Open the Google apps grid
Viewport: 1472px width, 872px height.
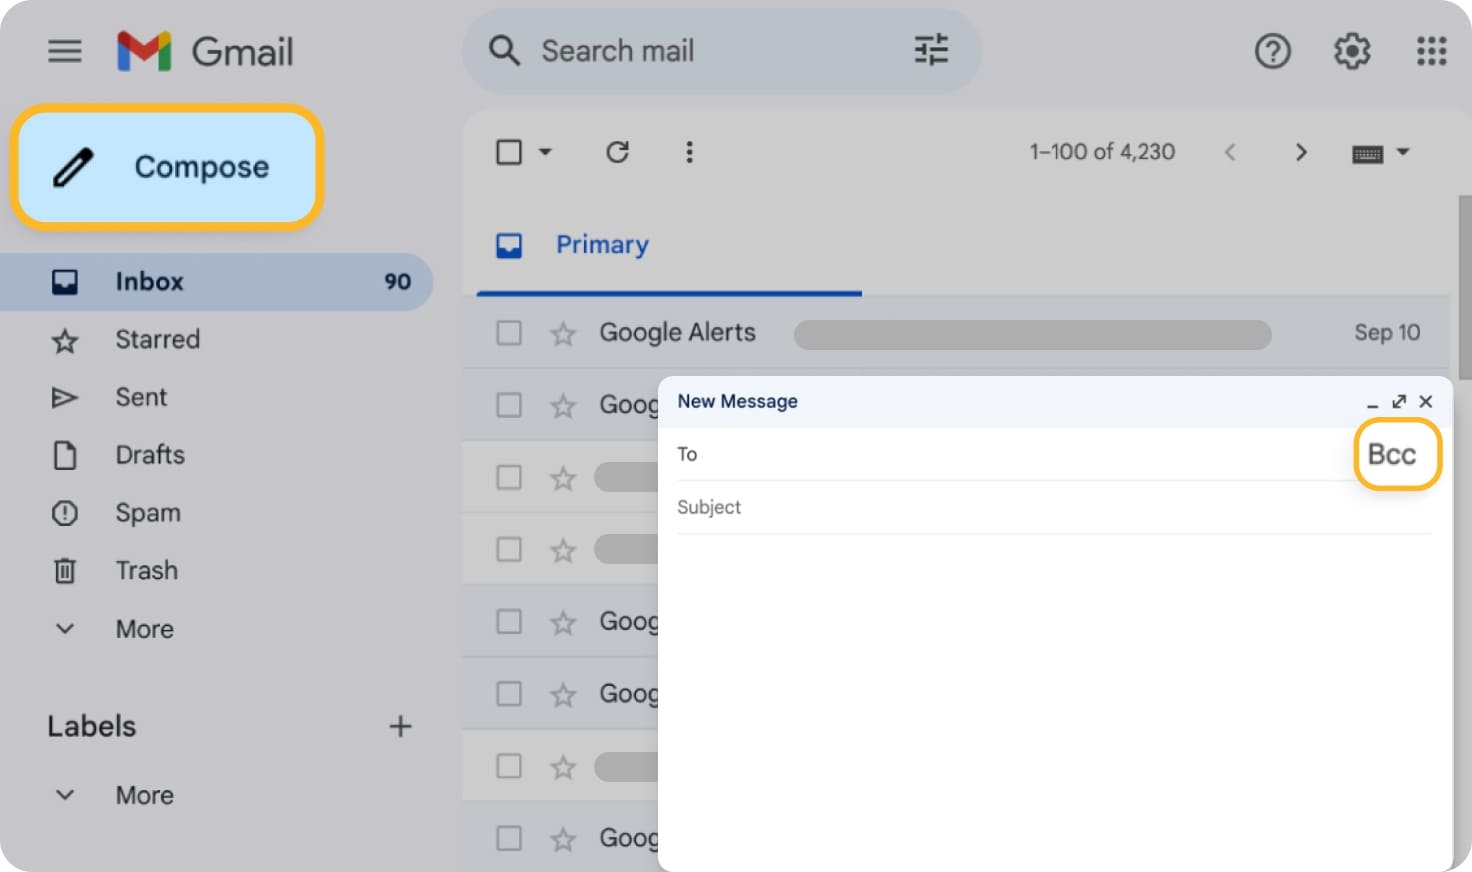point(1431,51)
